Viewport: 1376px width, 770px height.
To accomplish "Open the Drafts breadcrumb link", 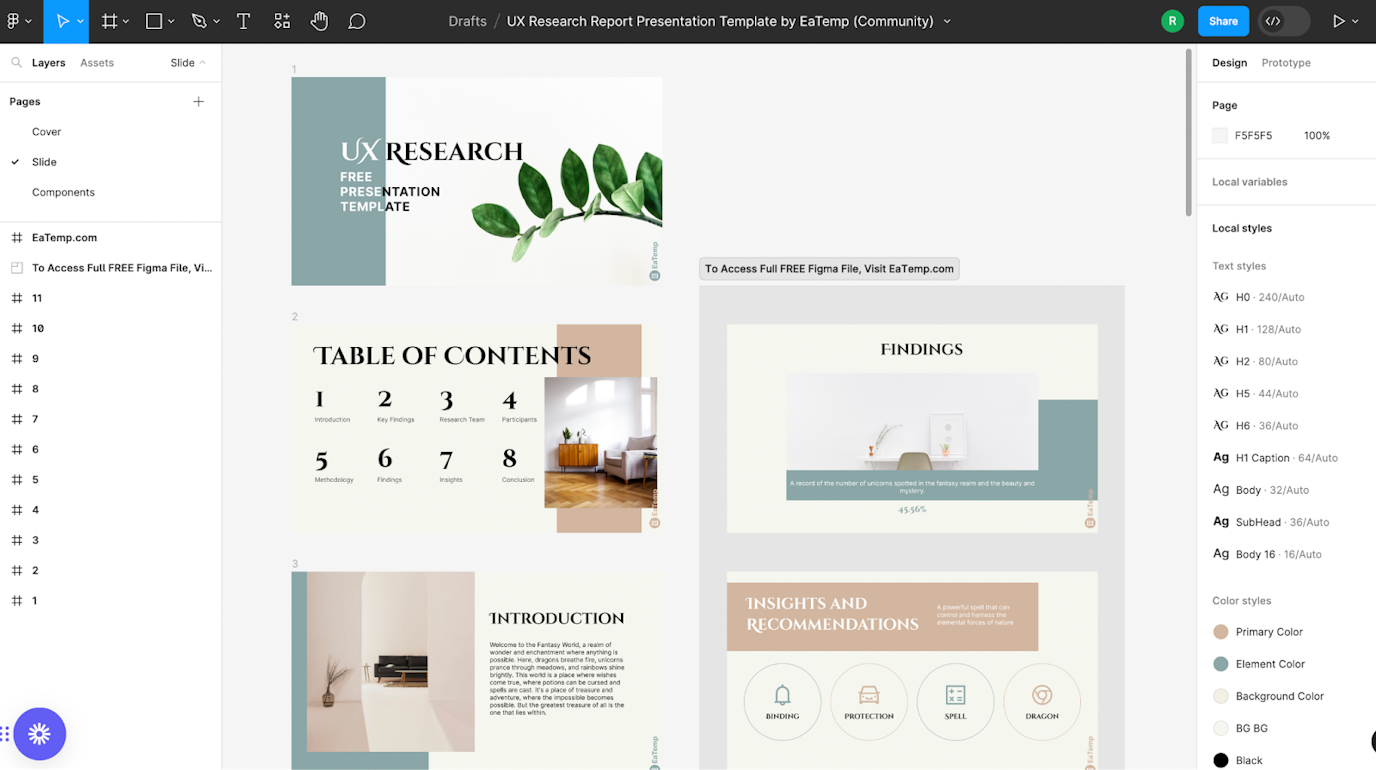I will [x=467, y=20].
